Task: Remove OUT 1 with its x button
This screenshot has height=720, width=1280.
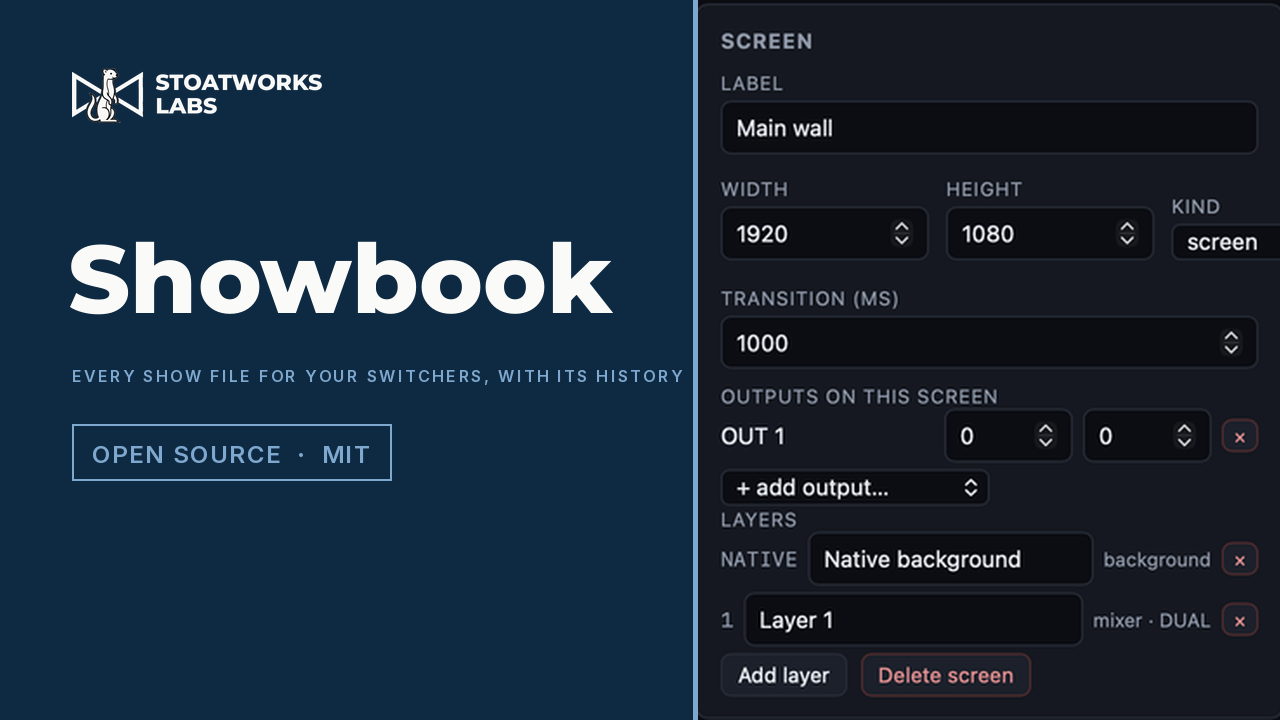Action: 1240,437
